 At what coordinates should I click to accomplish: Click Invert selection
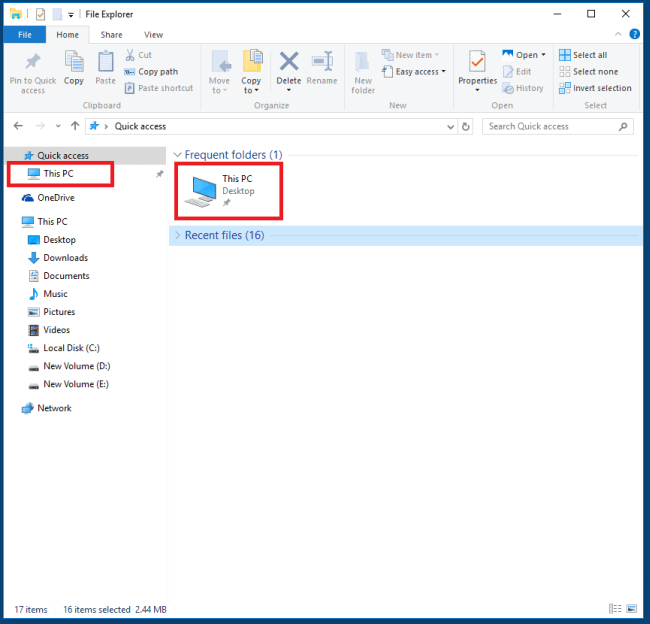tap(595, 88)
